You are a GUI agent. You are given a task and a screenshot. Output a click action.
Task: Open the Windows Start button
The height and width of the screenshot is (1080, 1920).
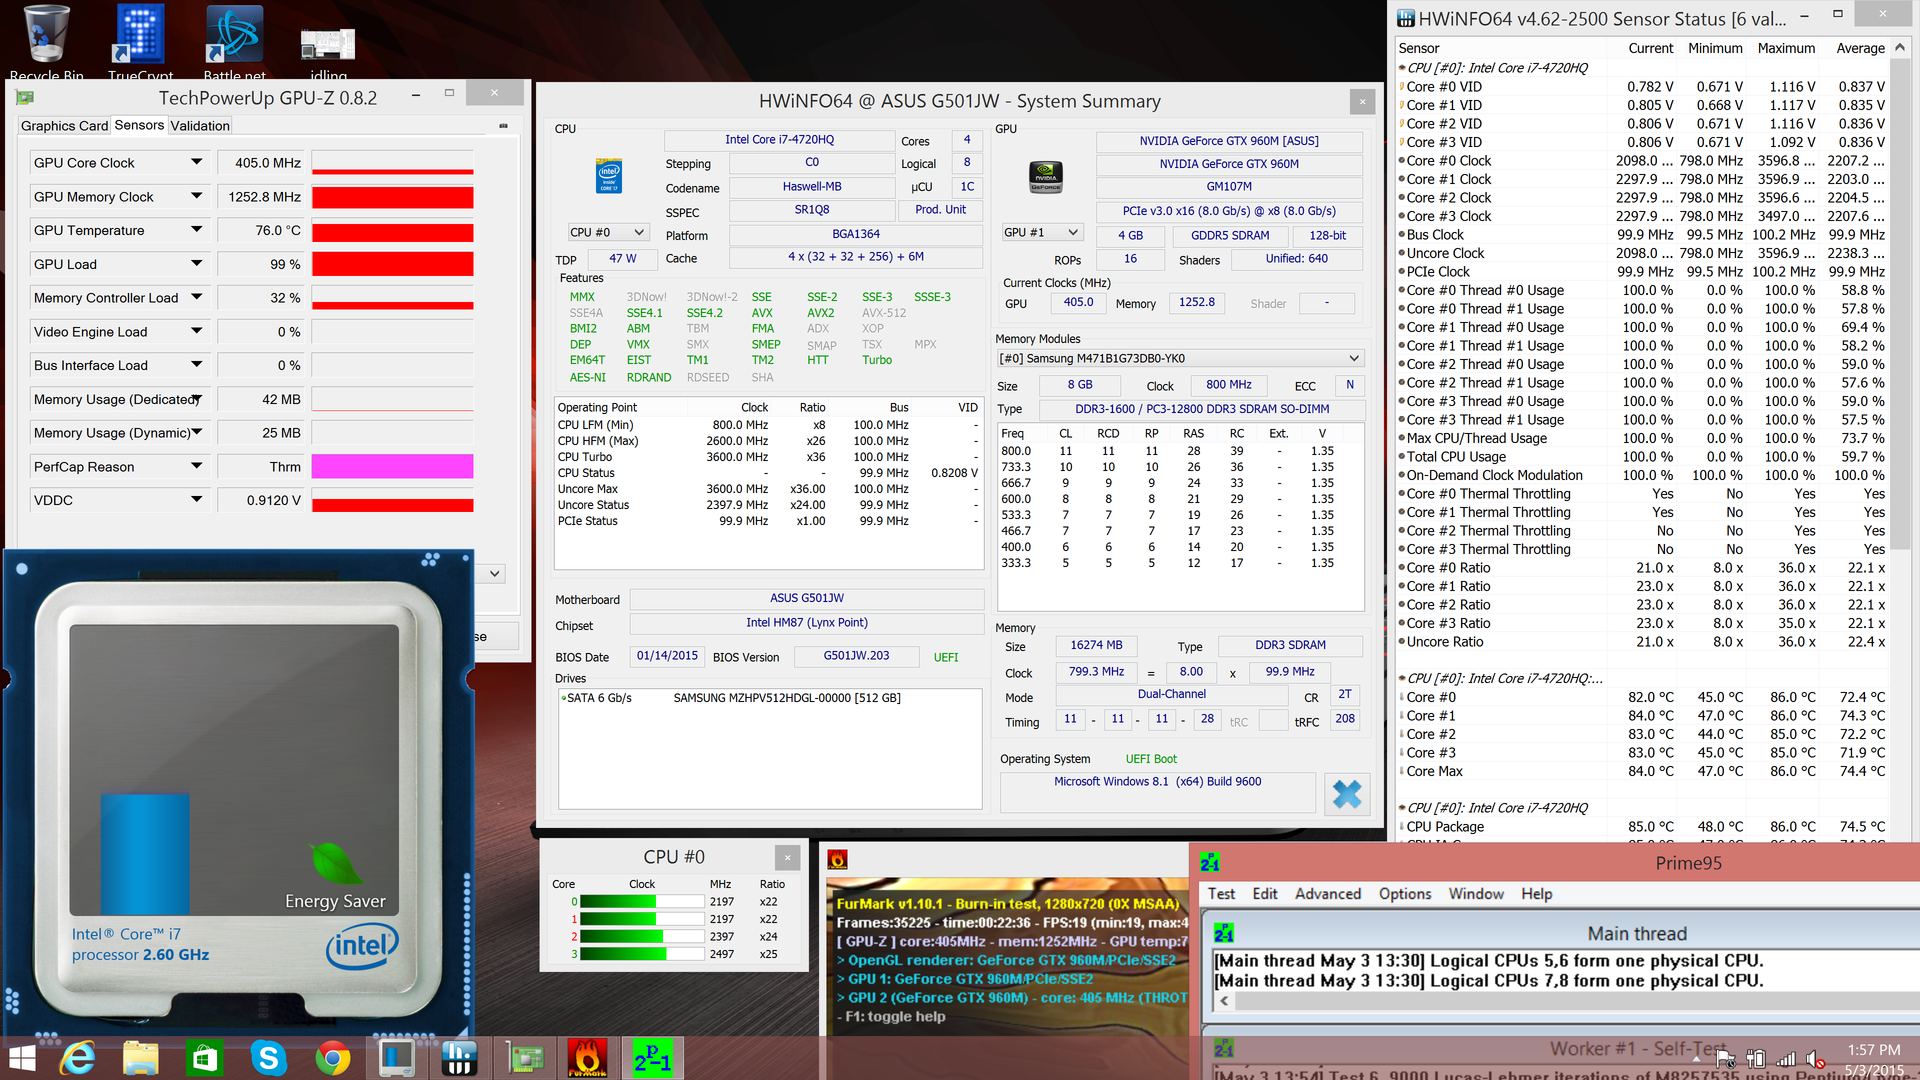coord(22,1058)
